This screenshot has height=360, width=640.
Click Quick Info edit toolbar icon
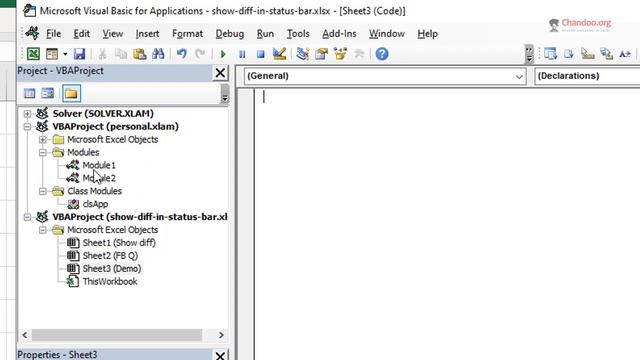tap(588, 54)
